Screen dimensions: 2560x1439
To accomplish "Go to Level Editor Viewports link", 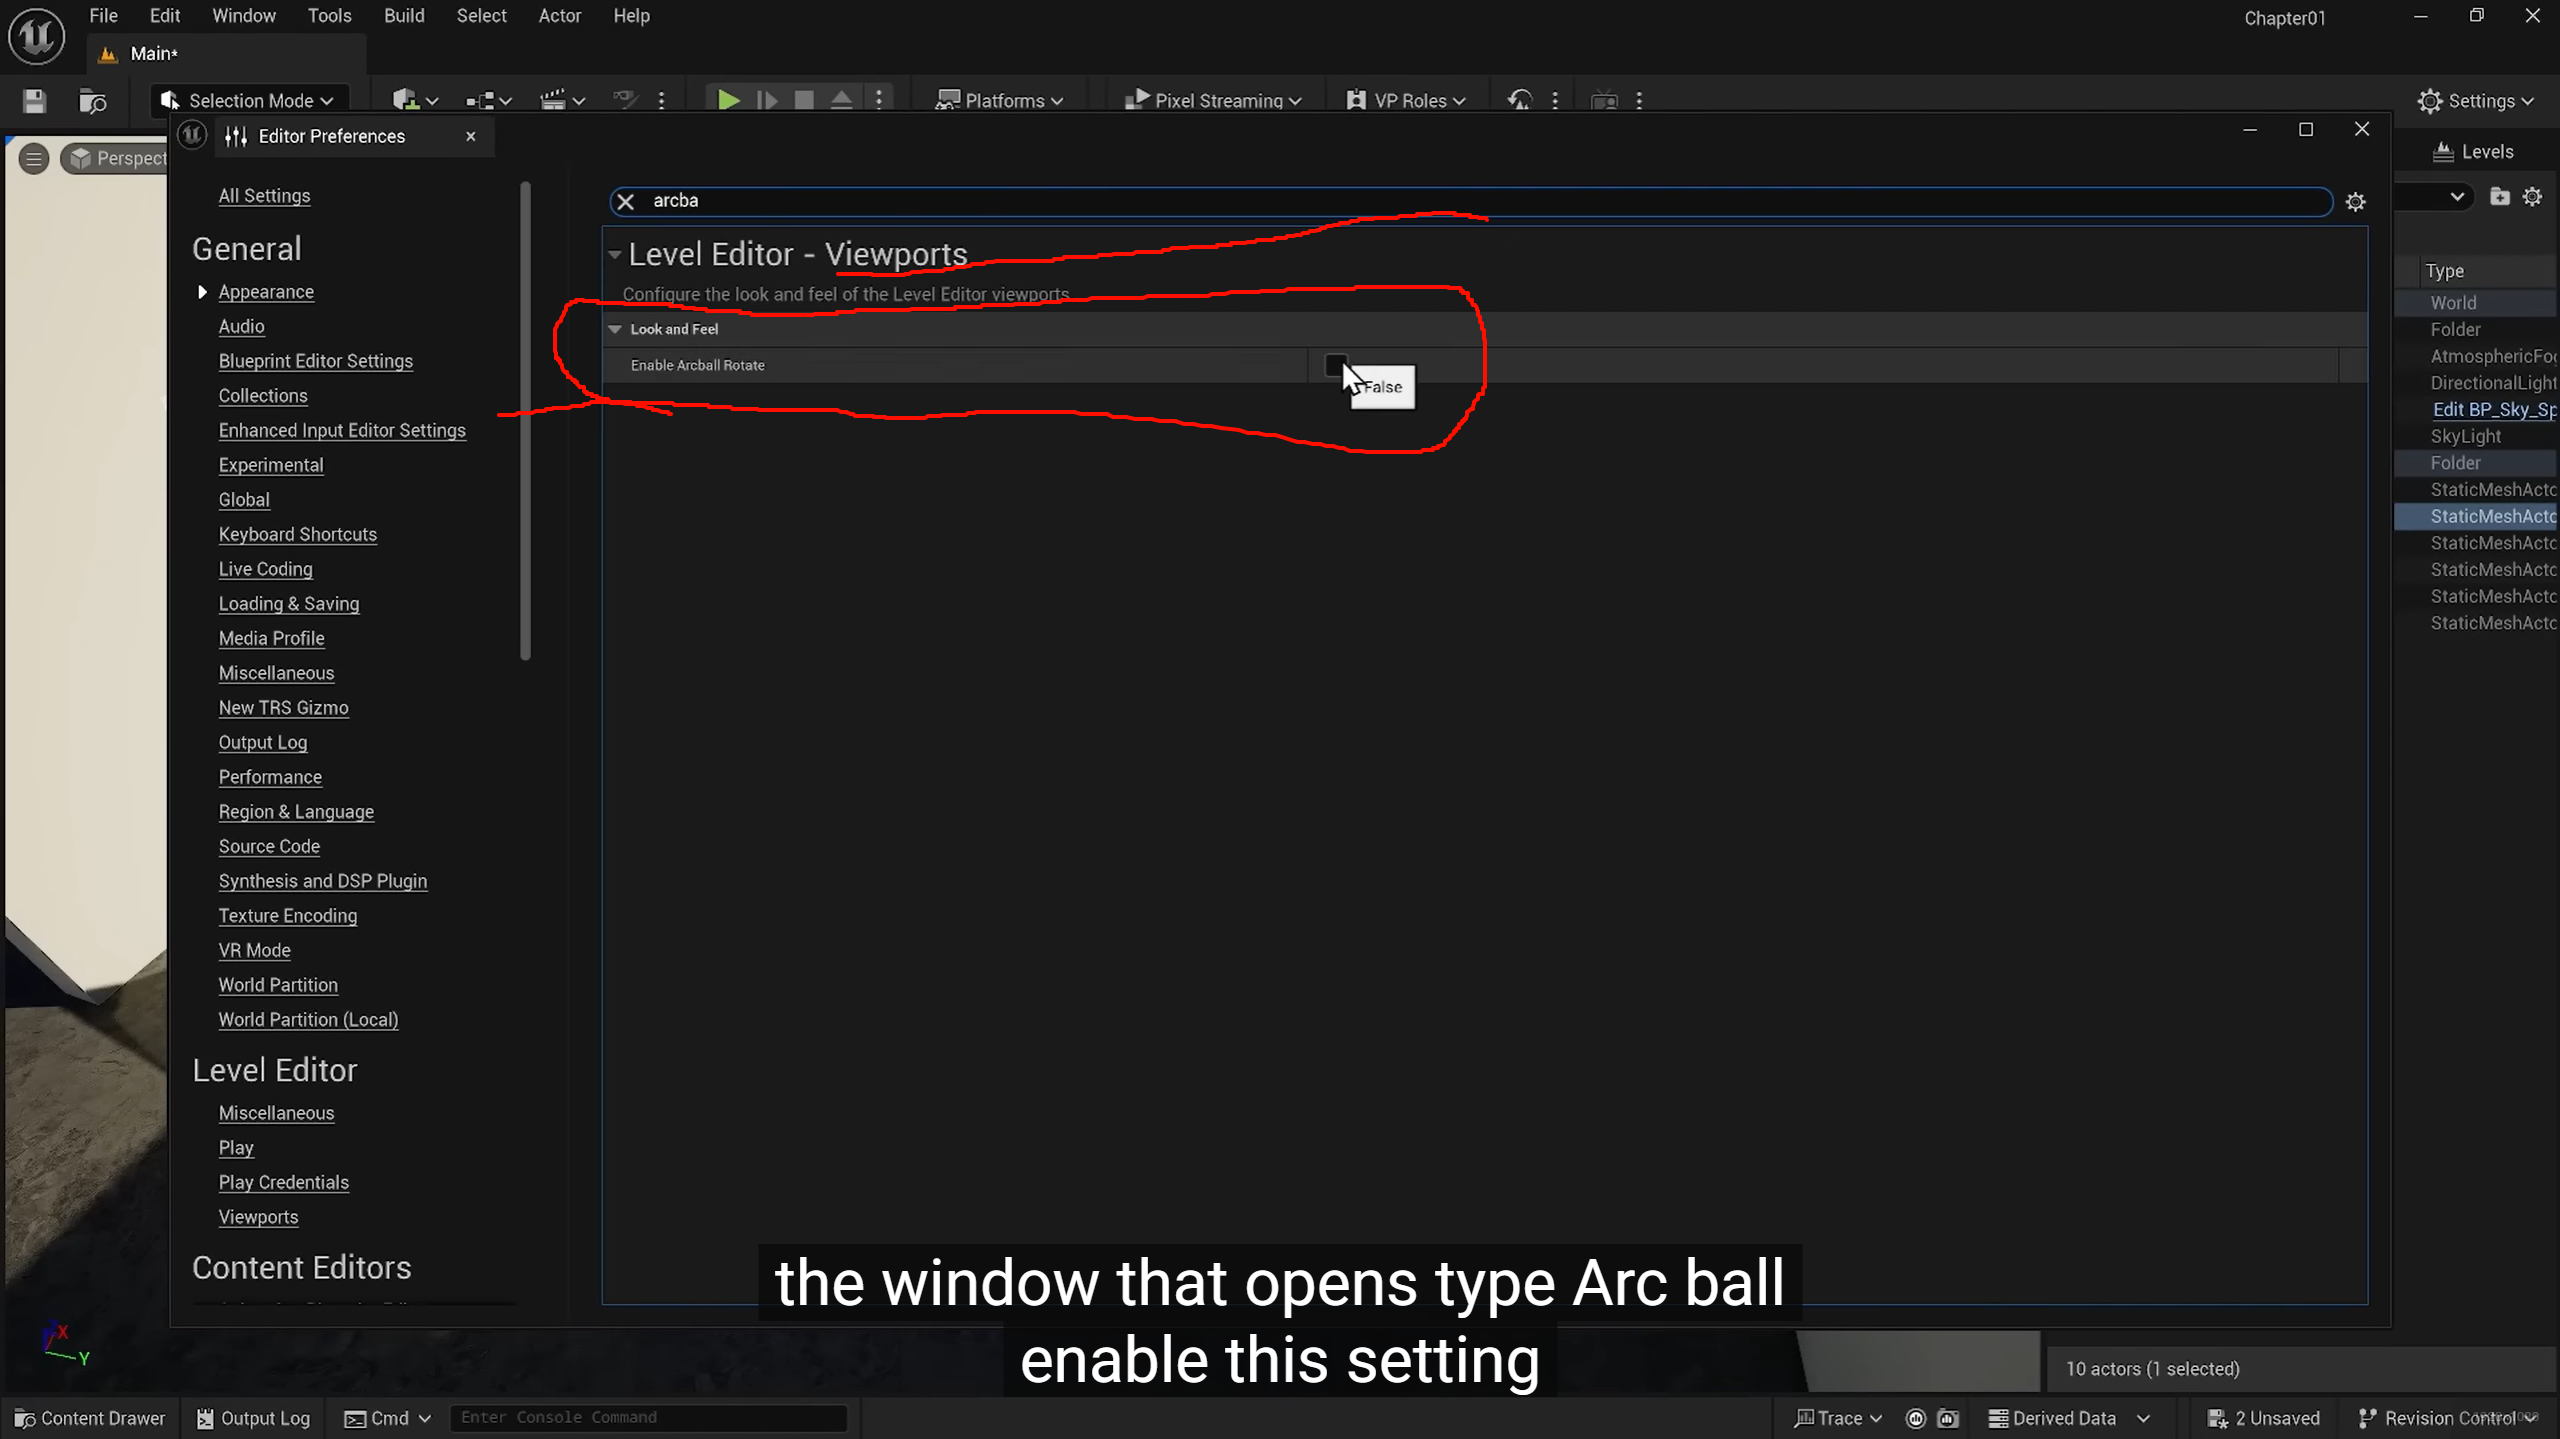I will coord(258,1217).
